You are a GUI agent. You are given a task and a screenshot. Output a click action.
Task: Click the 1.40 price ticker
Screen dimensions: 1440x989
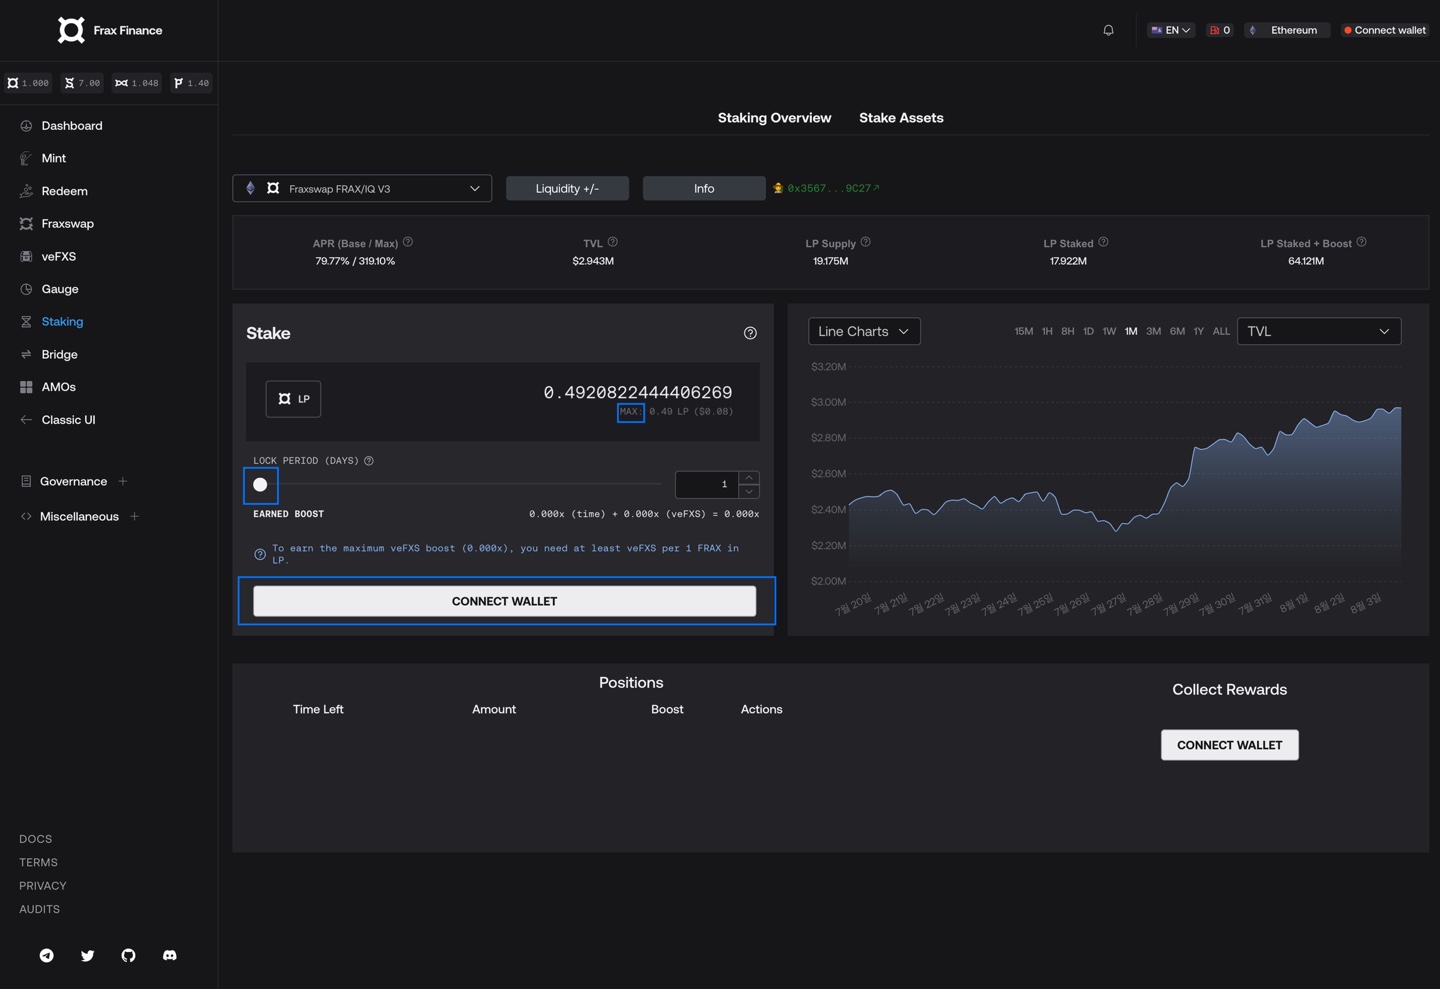tap(191, 83)
